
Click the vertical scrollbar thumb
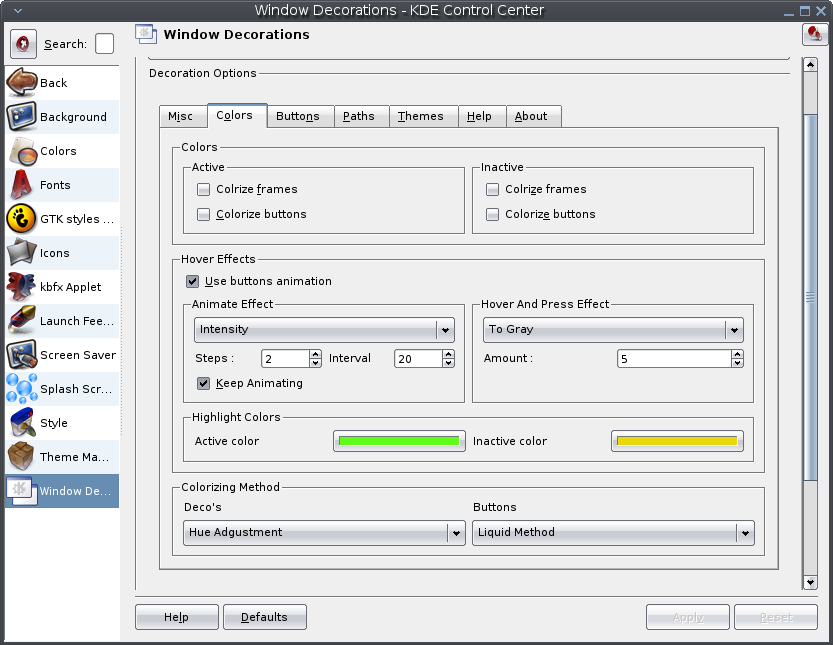pos(810,298)
